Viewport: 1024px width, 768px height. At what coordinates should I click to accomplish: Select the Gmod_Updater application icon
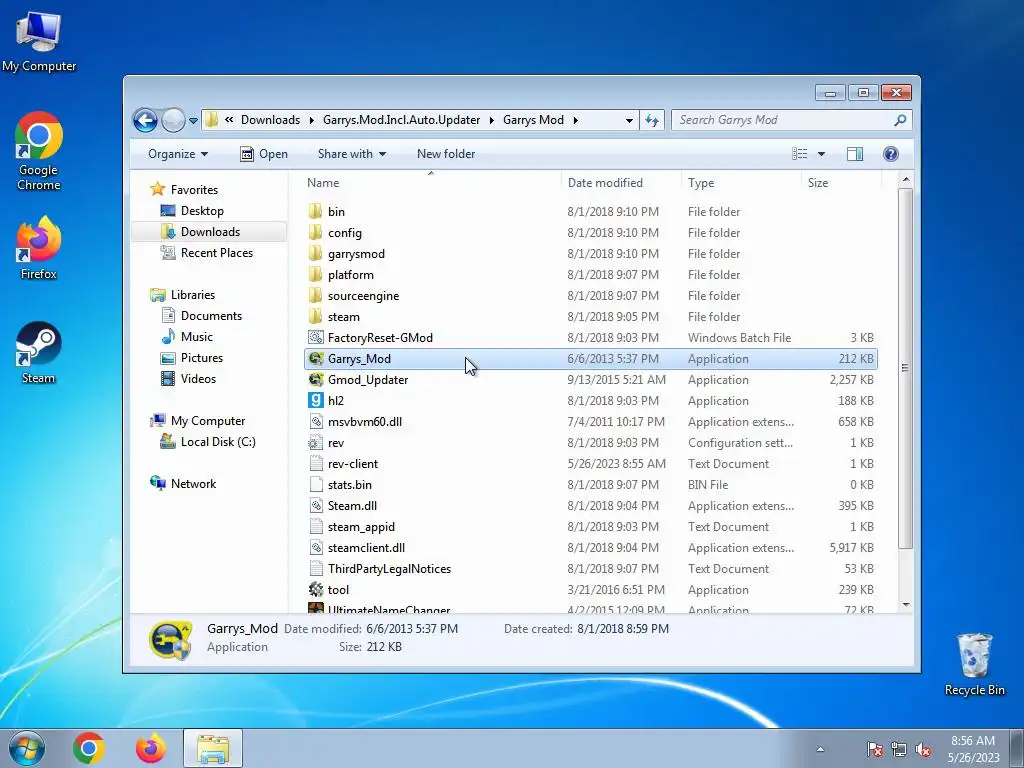coord(316,379)
